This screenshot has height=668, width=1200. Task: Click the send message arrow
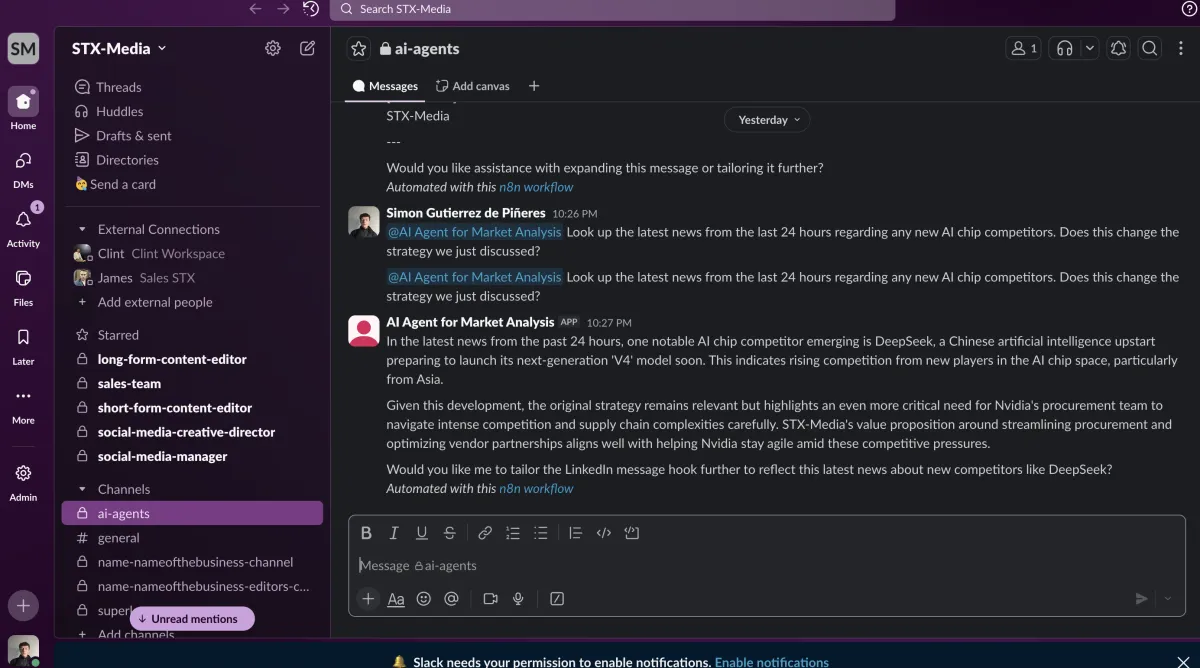pyautogui.click(x=1141, y=598)
